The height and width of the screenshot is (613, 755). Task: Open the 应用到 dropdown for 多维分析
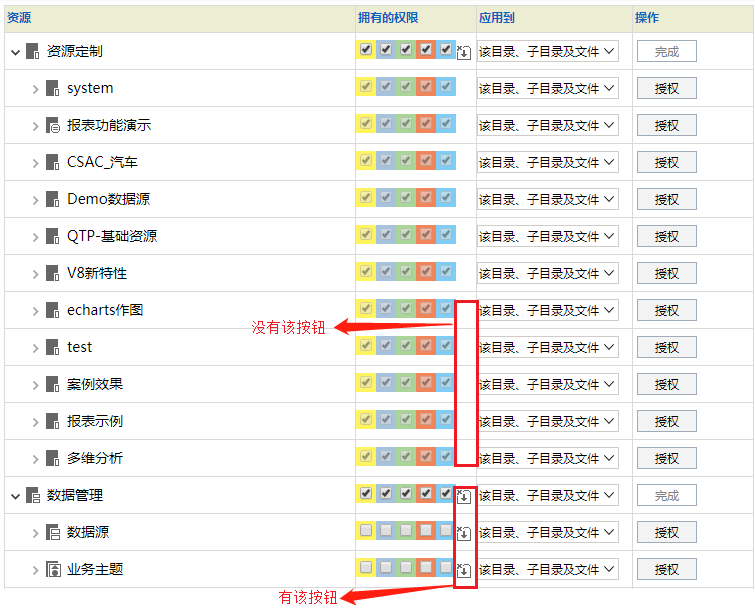tap(547, 458)
